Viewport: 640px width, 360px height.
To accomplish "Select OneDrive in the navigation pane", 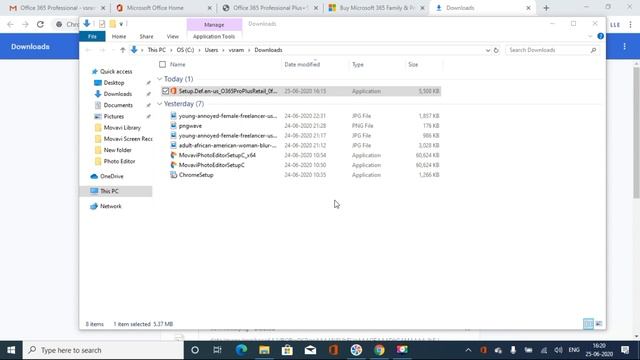I will click(111, 176).
